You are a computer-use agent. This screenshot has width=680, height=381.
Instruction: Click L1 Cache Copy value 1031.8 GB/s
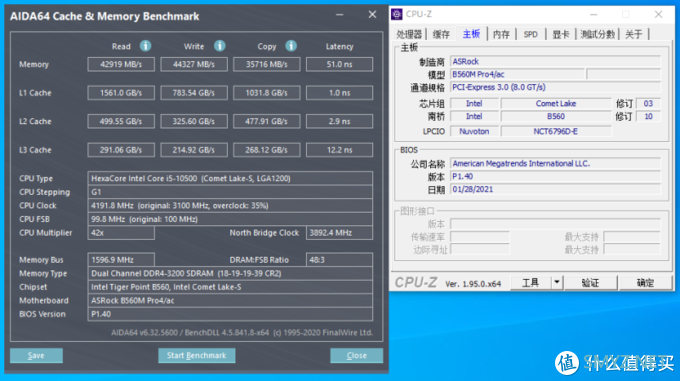[267, 93]
